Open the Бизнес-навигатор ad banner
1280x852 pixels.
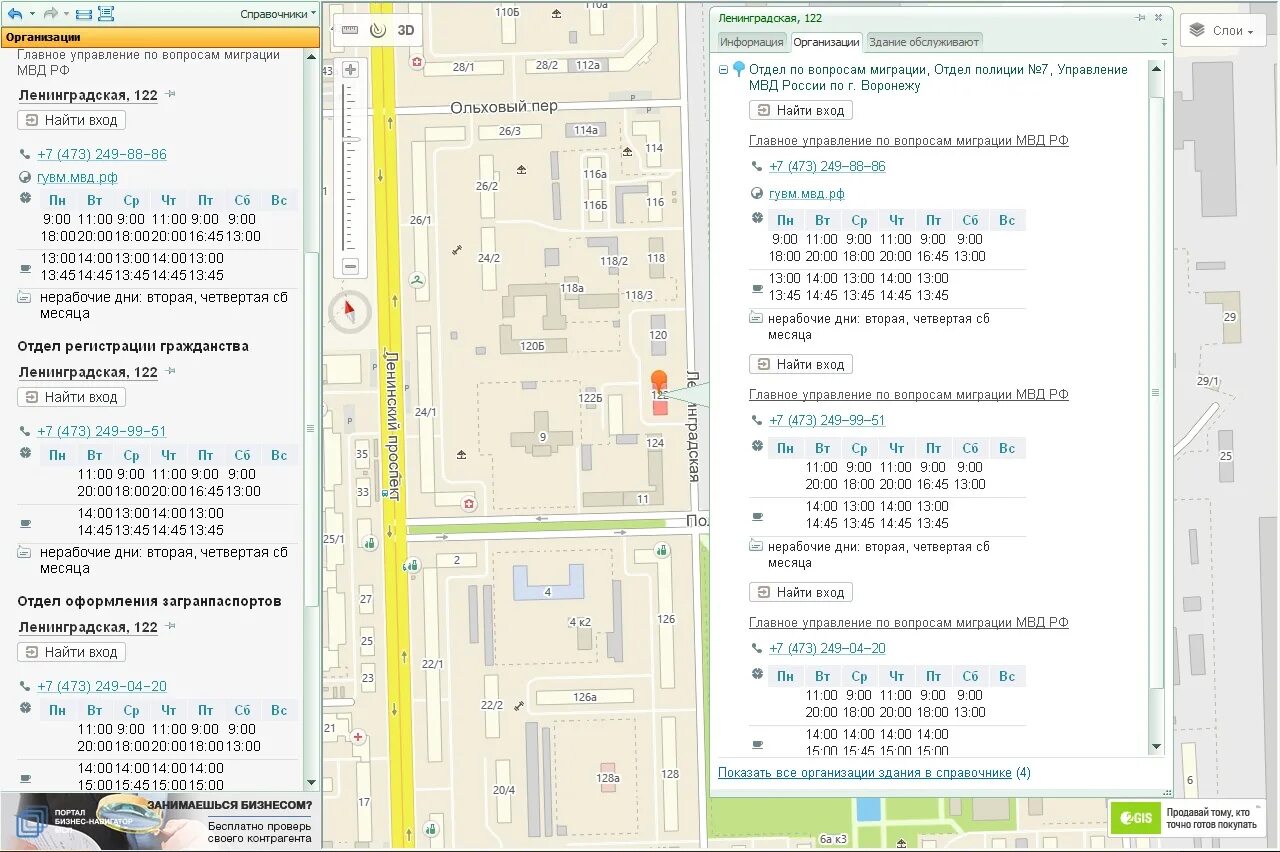click(160, 821)
